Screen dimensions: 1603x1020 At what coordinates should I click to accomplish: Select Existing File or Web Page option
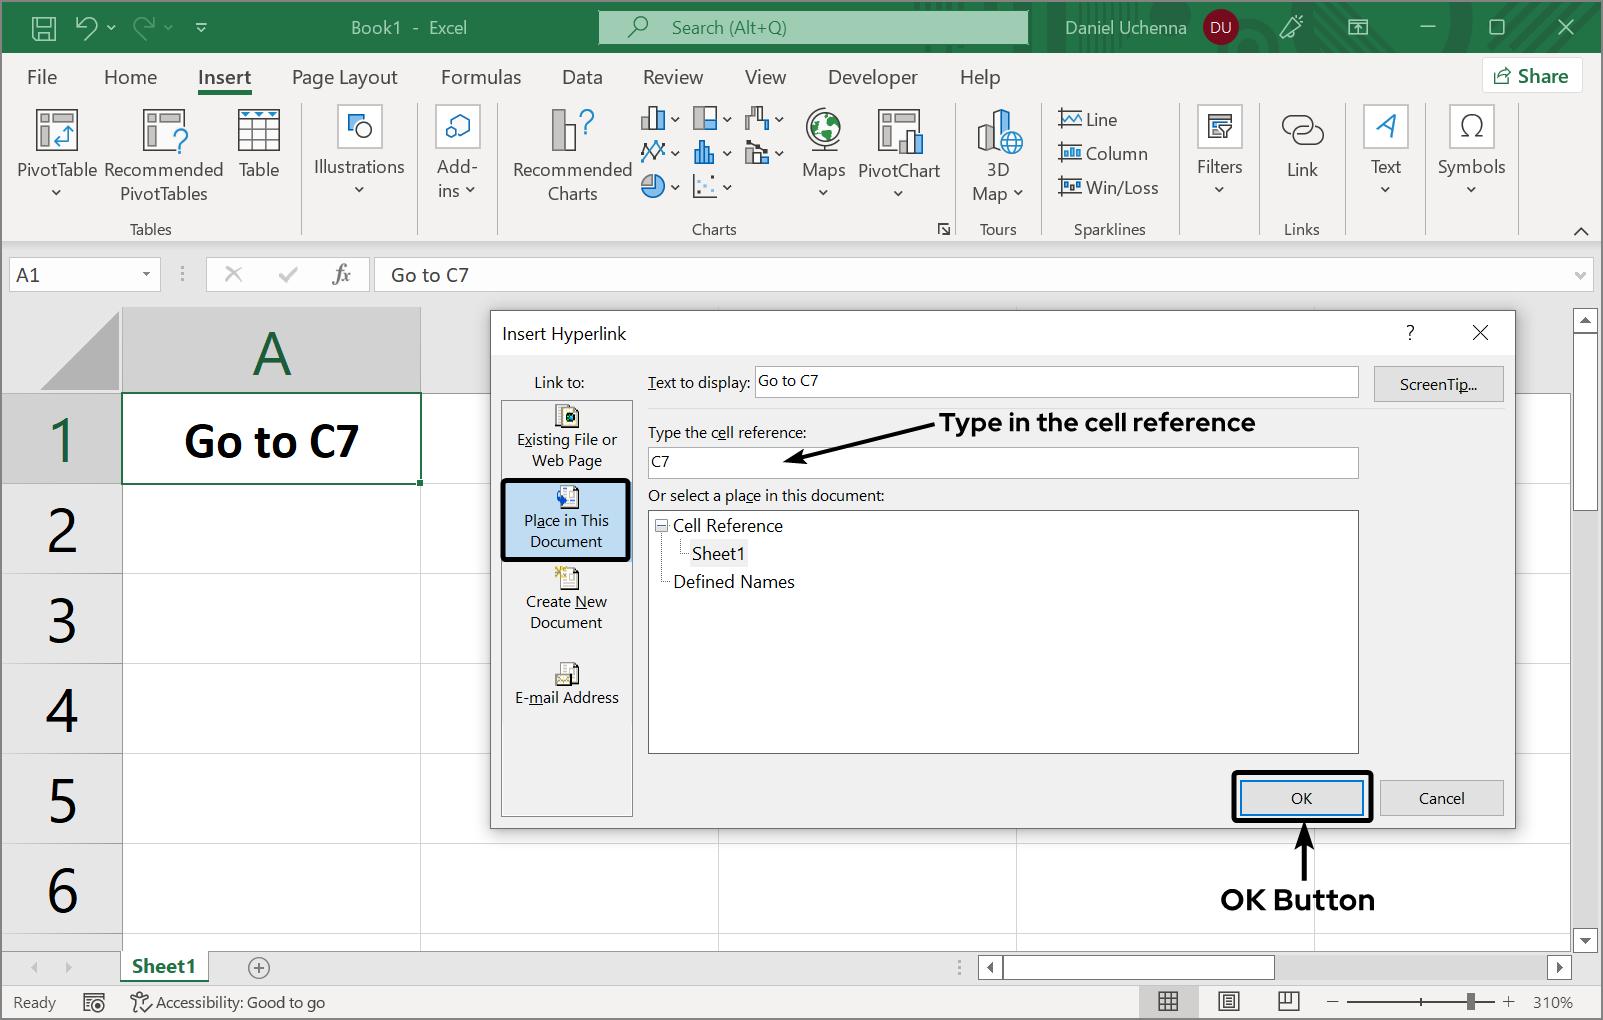click(x=566, y=438)
